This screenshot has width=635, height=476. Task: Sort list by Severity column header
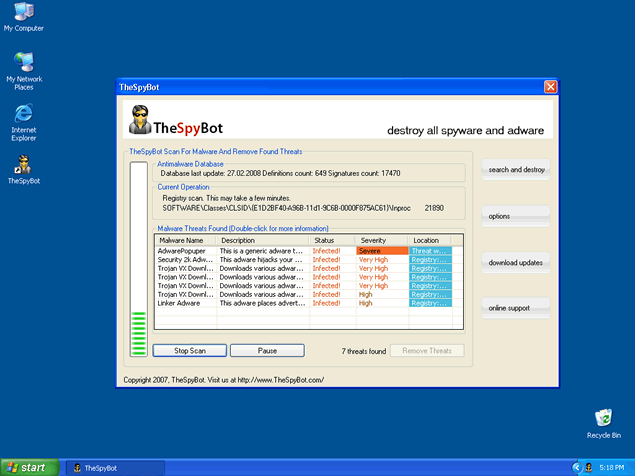(x=381, y=240)
